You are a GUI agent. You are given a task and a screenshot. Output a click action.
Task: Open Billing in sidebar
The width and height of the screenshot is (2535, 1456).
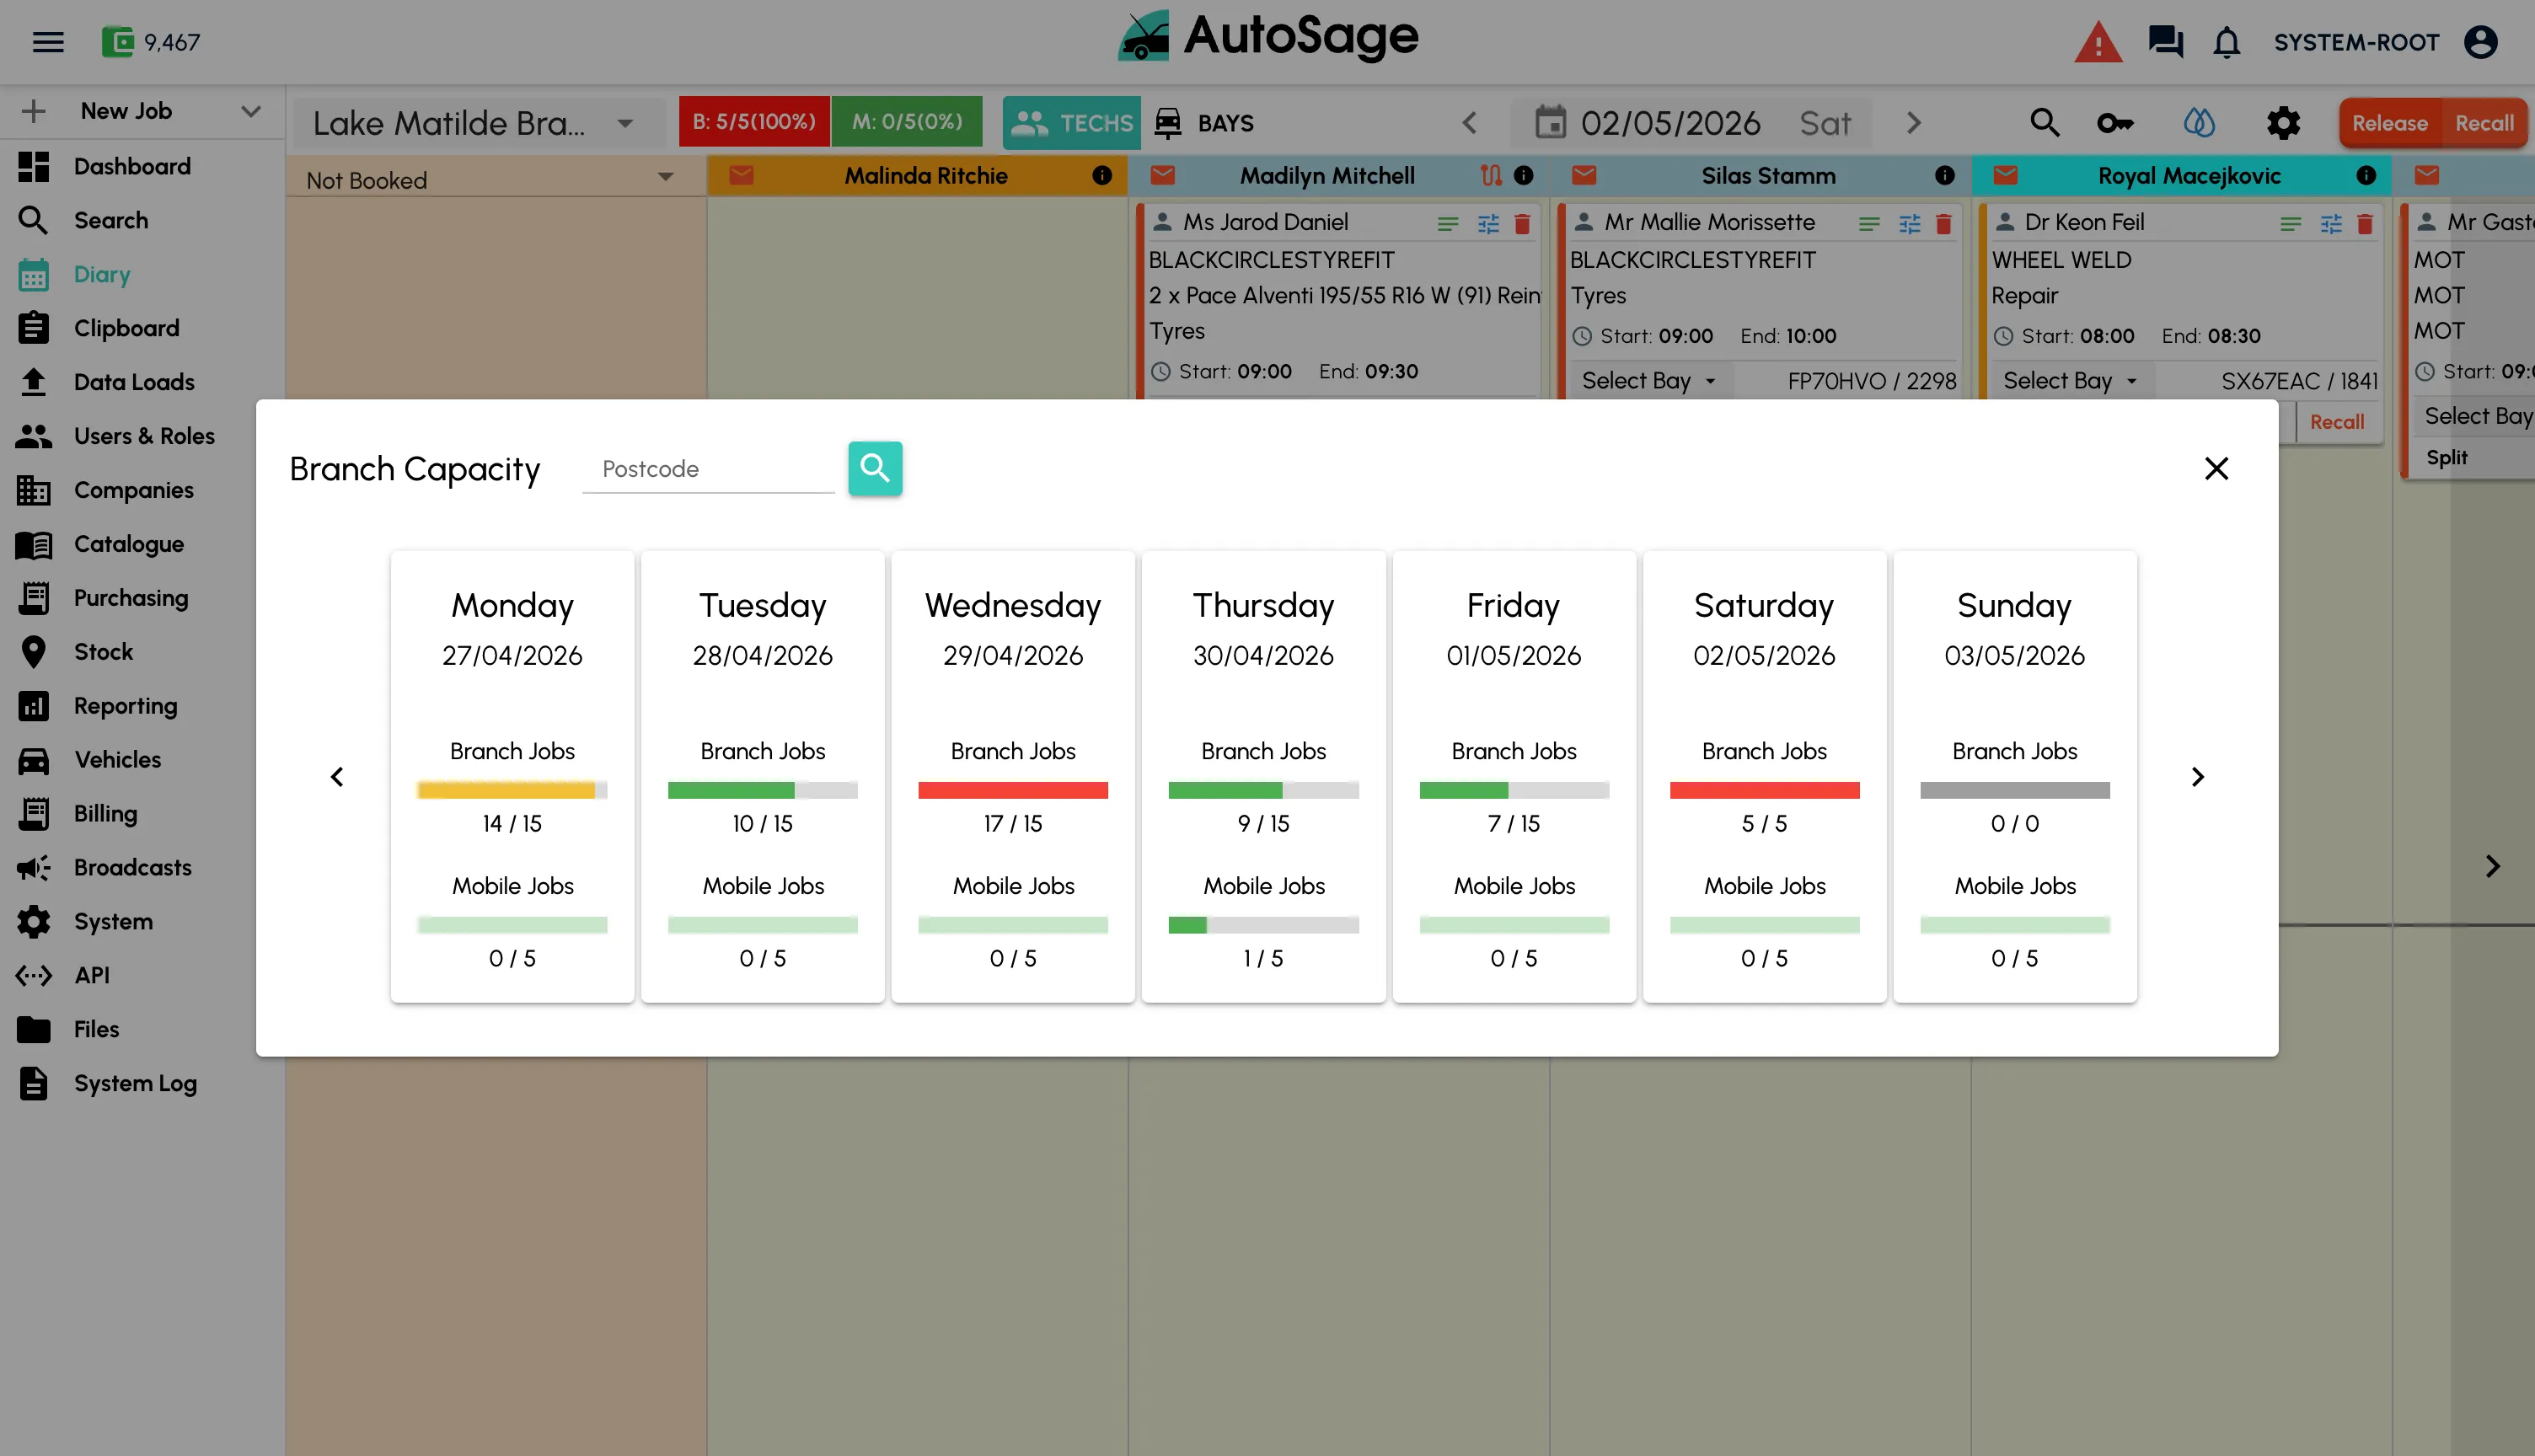pos(105,814)
